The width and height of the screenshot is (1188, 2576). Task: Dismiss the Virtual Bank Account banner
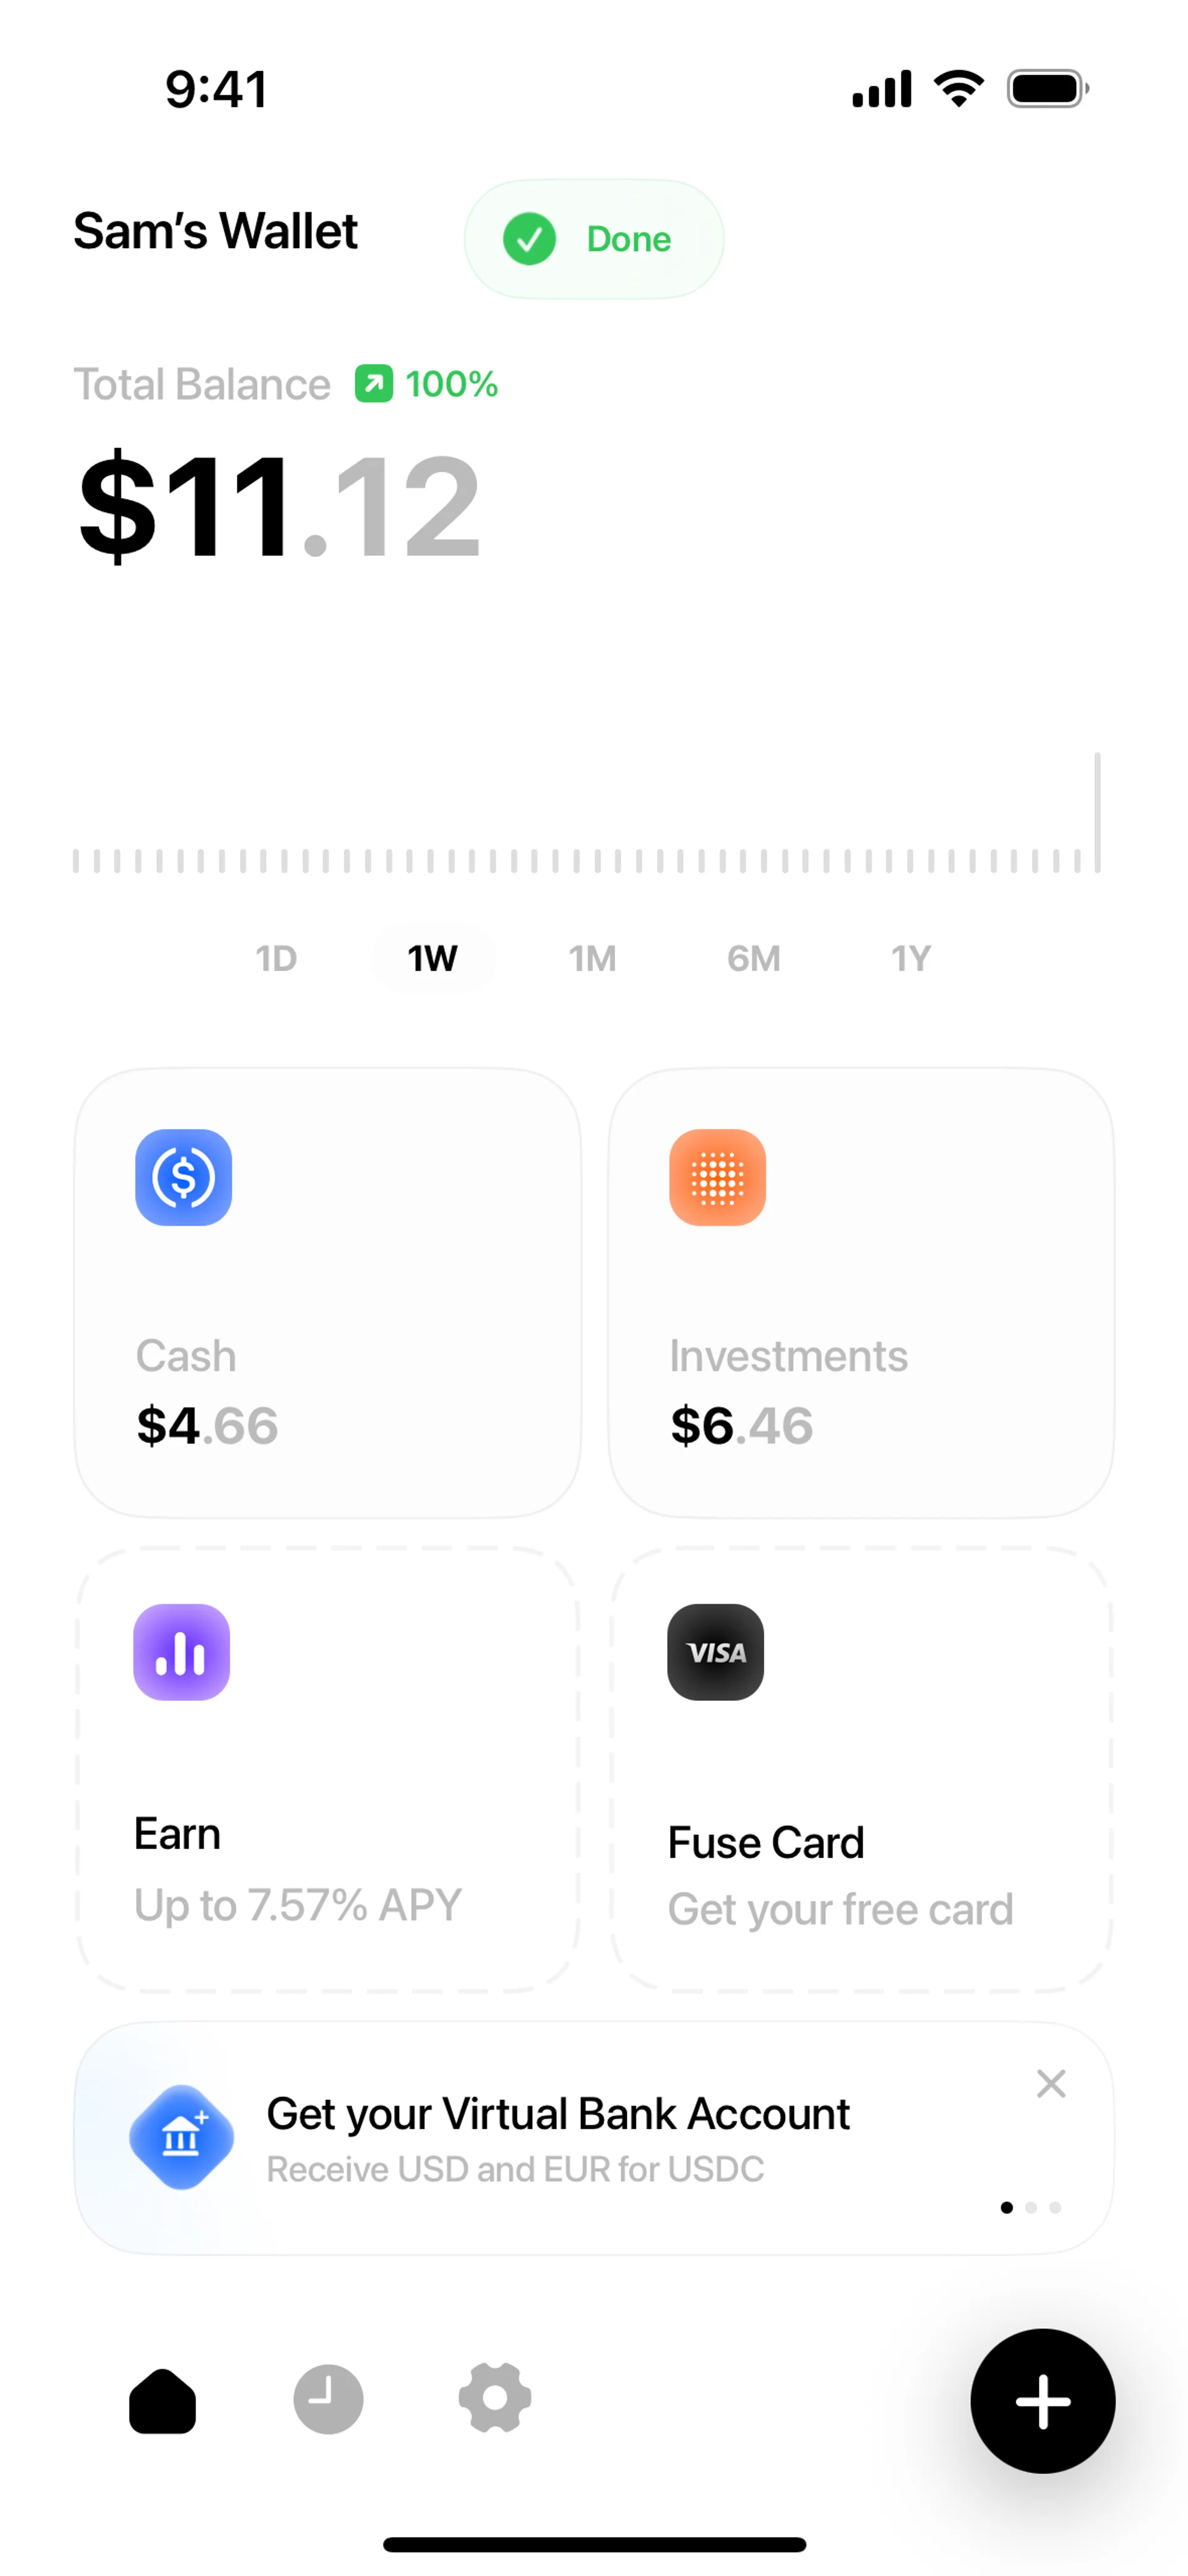(x=1051, y=2084)
